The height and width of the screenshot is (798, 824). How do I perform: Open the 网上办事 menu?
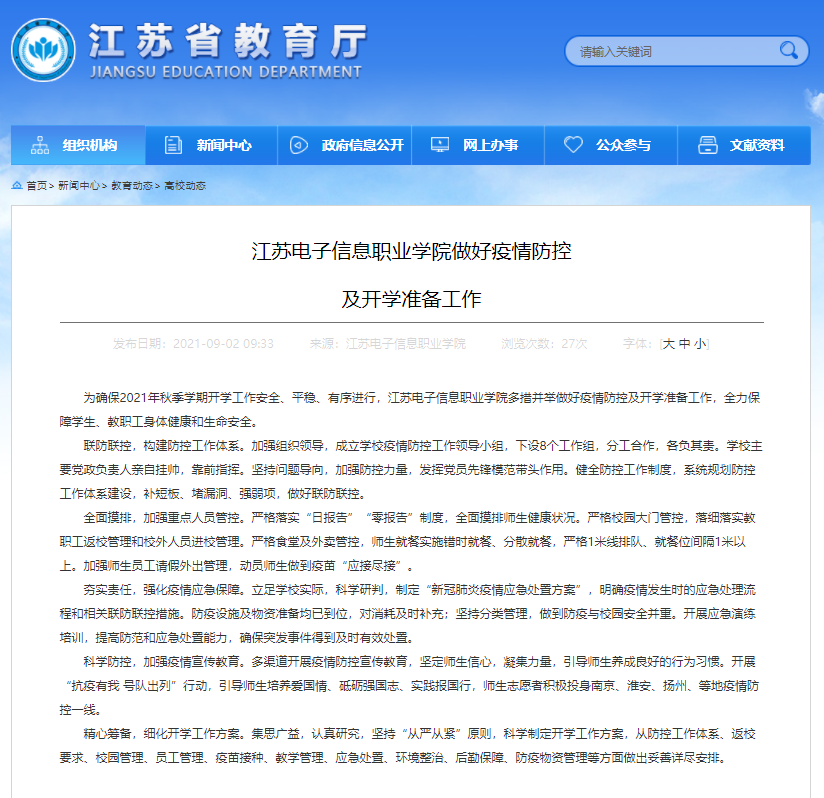tap(478, 145)
